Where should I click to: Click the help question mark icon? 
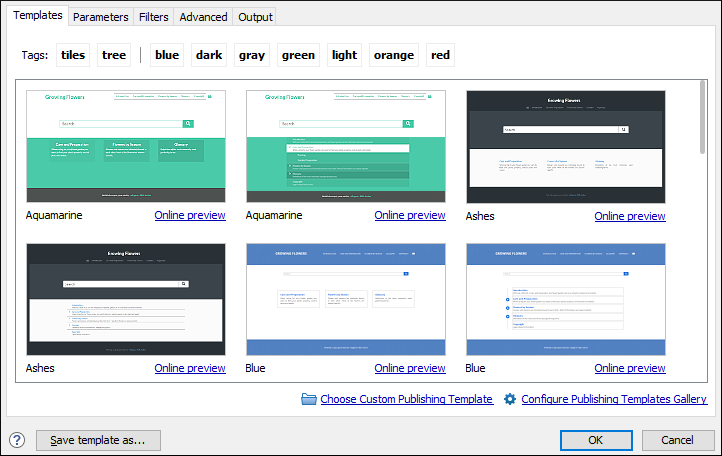pos(17,440)
